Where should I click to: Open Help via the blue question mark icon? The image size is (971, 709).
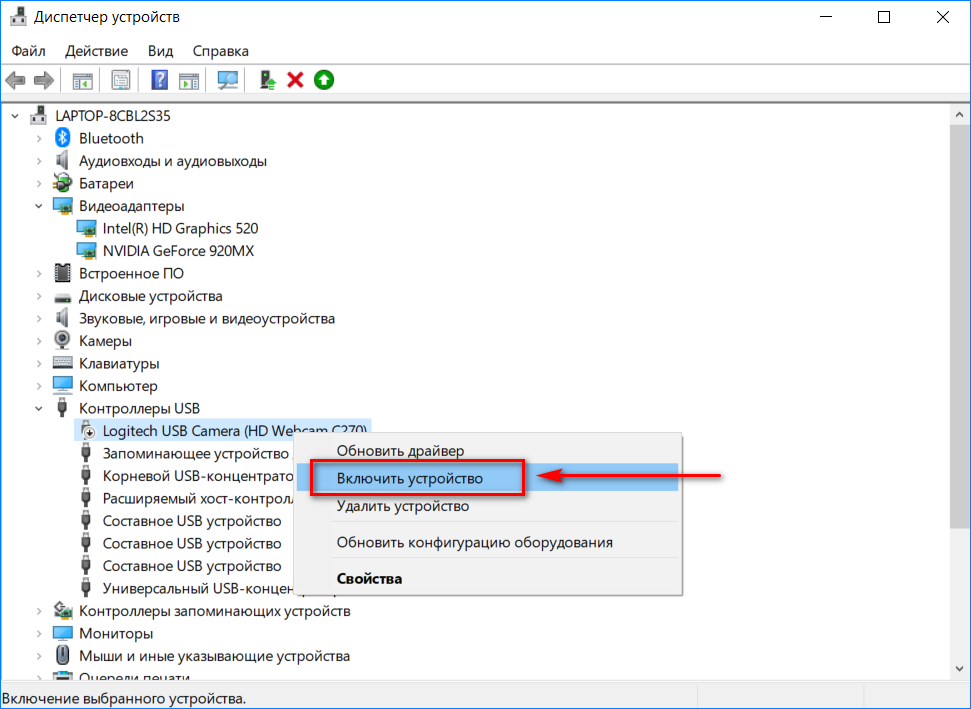(x=159, y=80)
